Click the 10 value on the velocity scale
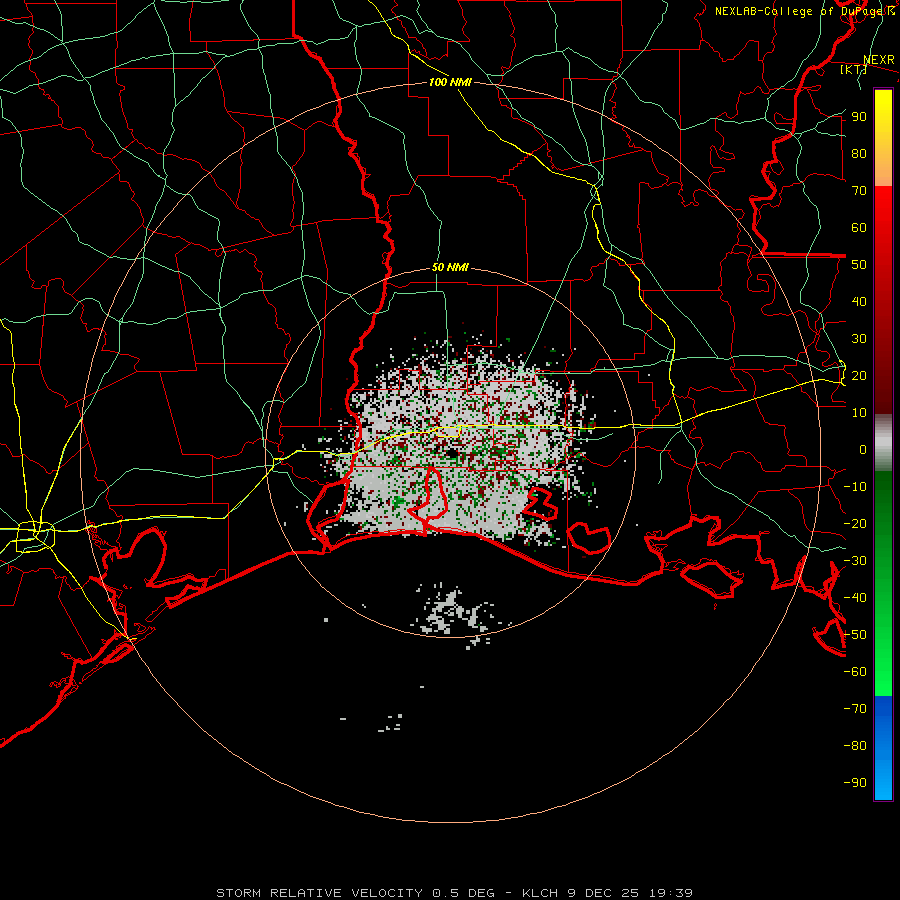The image size is (900, 900). pyautogui.click(x=859, y=413)
